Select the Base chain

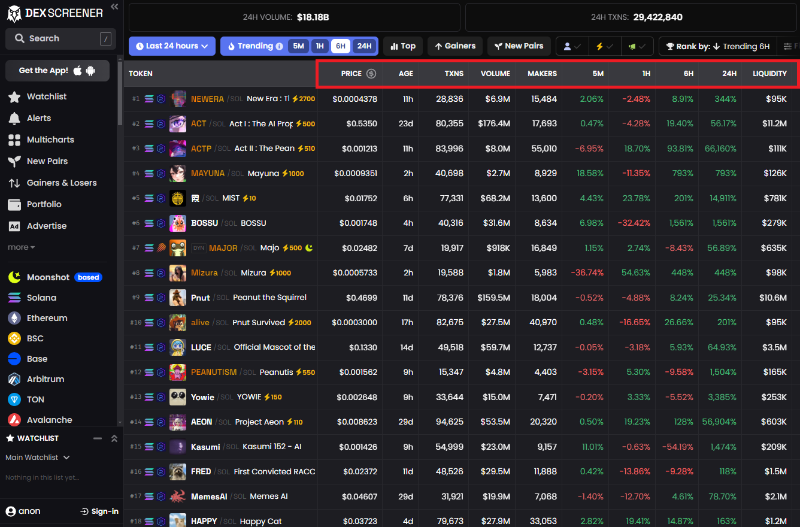(x=28, y=359)
